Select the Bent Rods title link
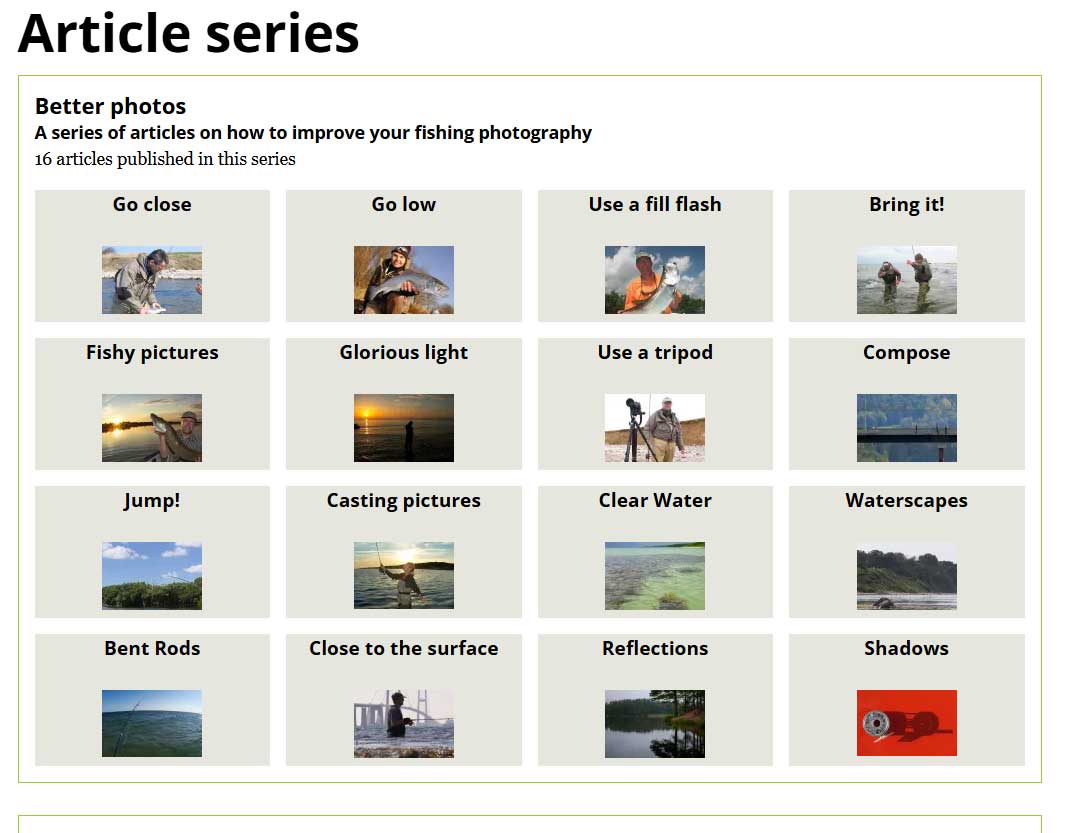The height and width of the screenshot is (833, 1069). 152,648
